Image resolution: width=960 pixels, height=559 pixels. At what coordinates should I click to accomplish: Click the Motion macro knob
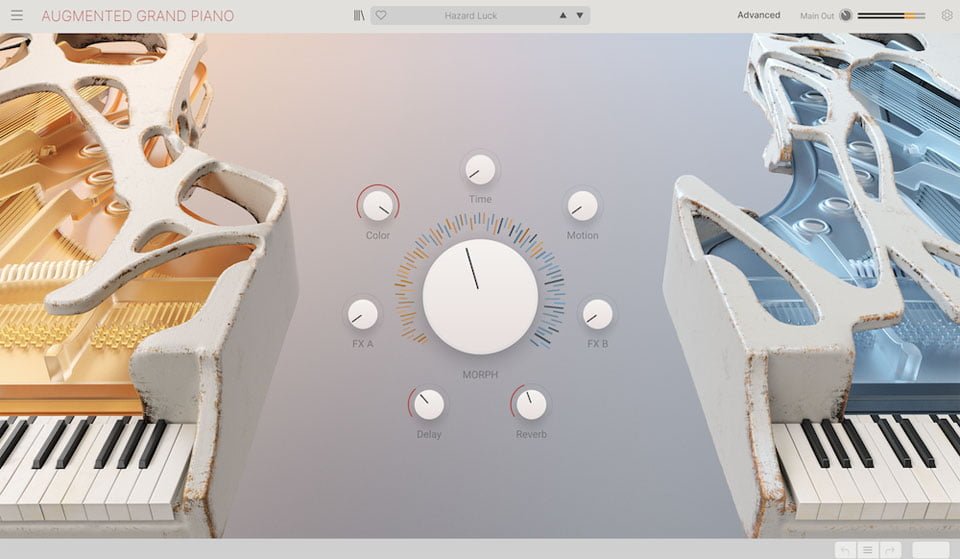pos(582,205)
